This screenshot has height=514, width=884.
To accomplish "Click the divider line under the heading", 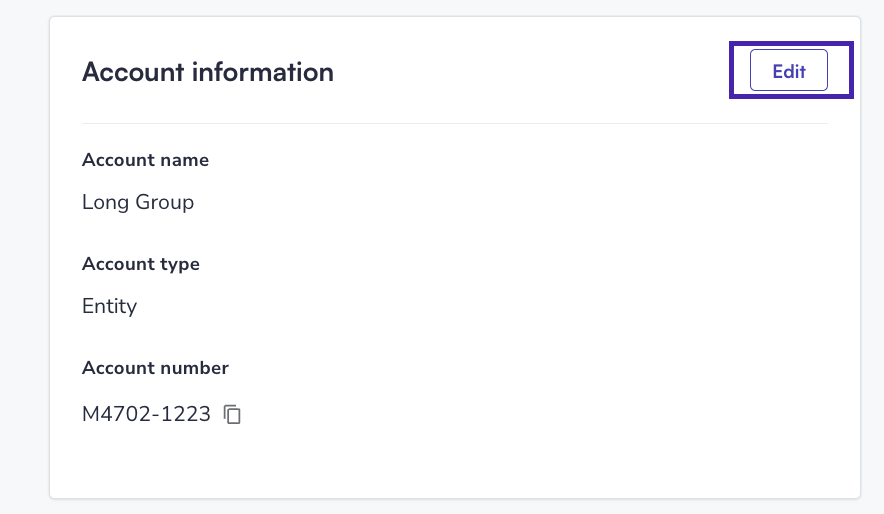I will (455, 123).
